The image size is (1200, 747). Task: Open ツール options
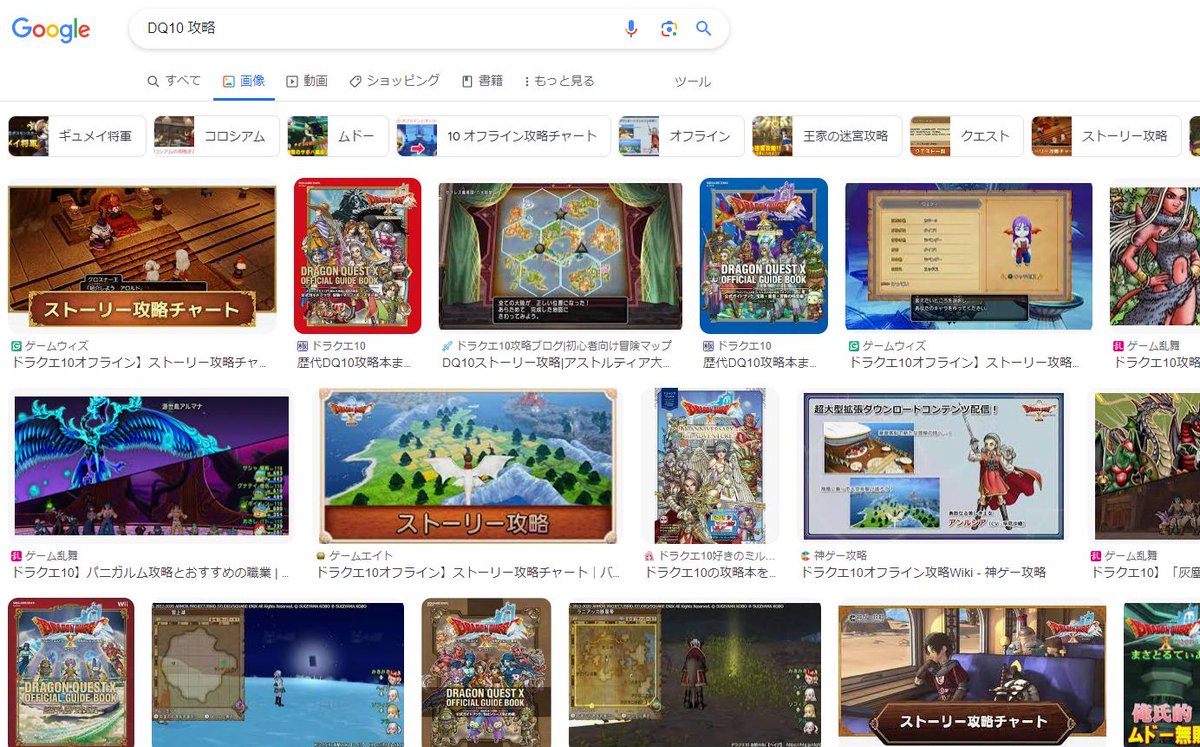click(x=693, y=82)
